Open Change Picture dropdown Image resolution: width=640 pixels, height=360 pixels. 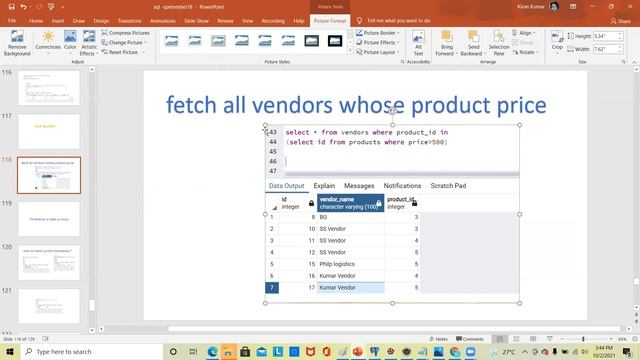coord(124,42)
